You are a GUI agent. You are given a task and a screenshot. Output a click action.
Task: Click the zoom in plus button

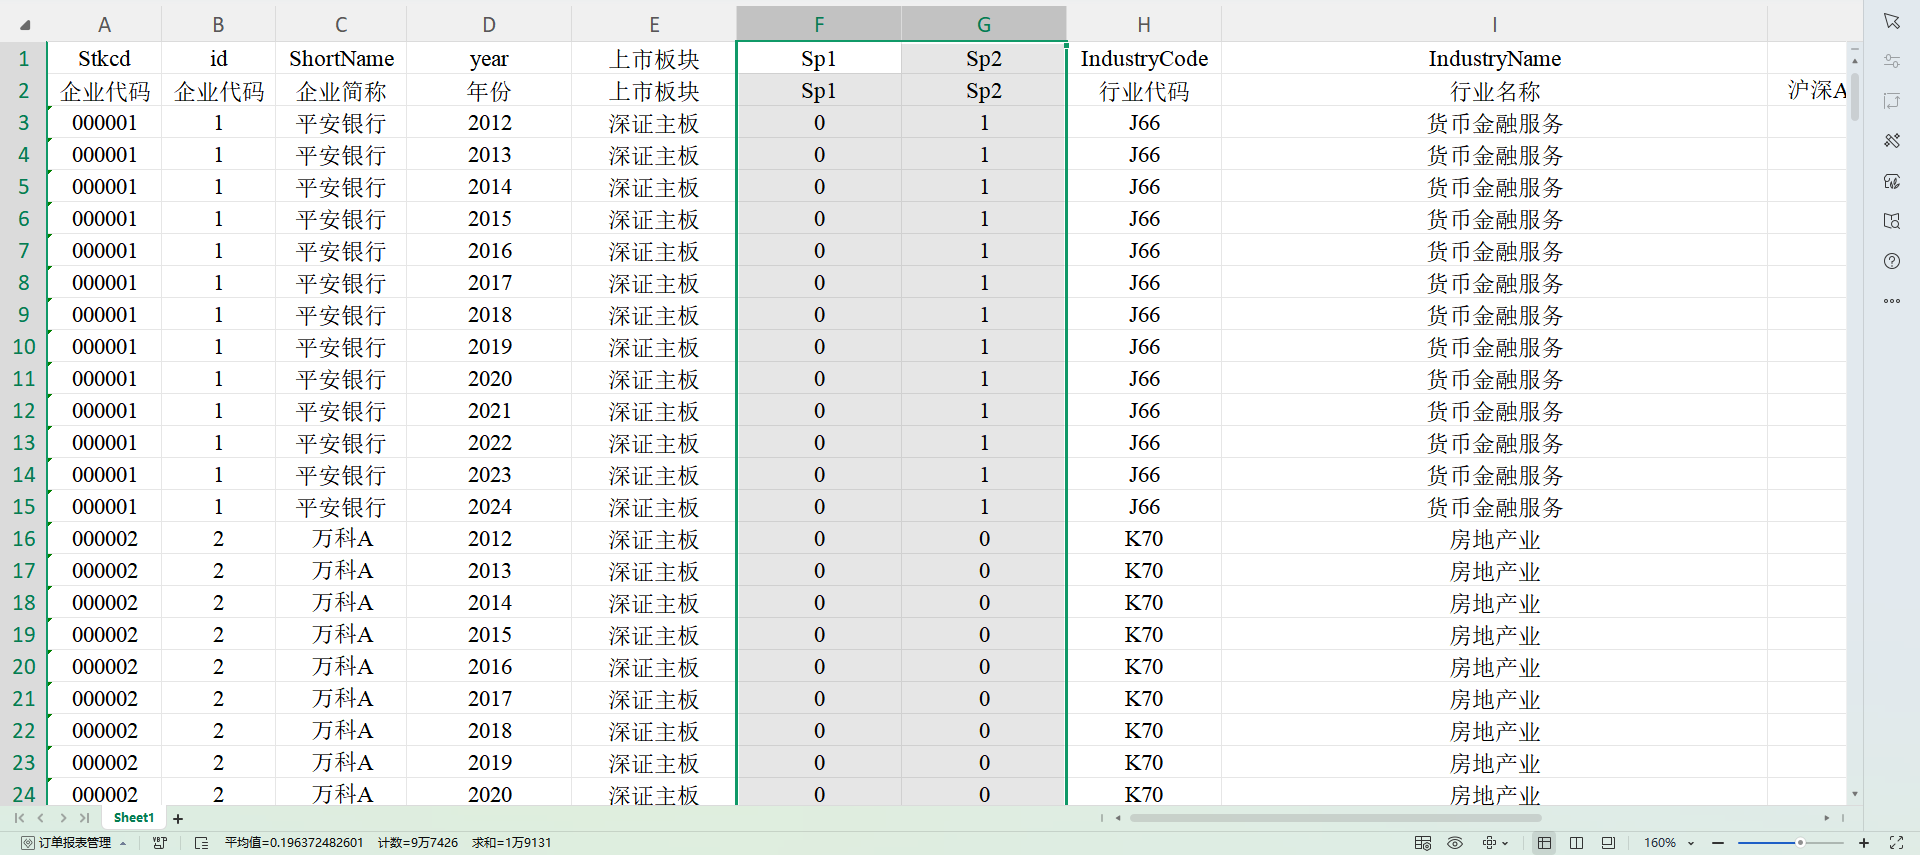tap(1864, 843)
